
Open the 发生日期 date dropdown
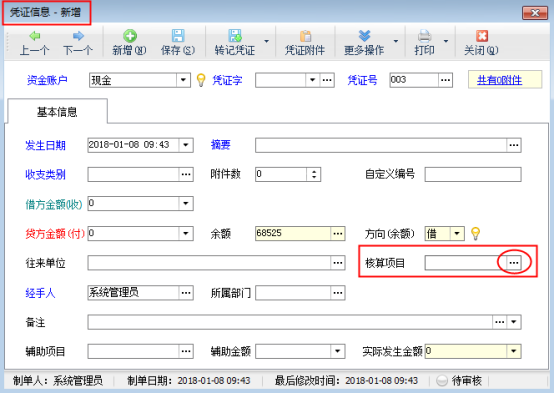coord(186,145)
